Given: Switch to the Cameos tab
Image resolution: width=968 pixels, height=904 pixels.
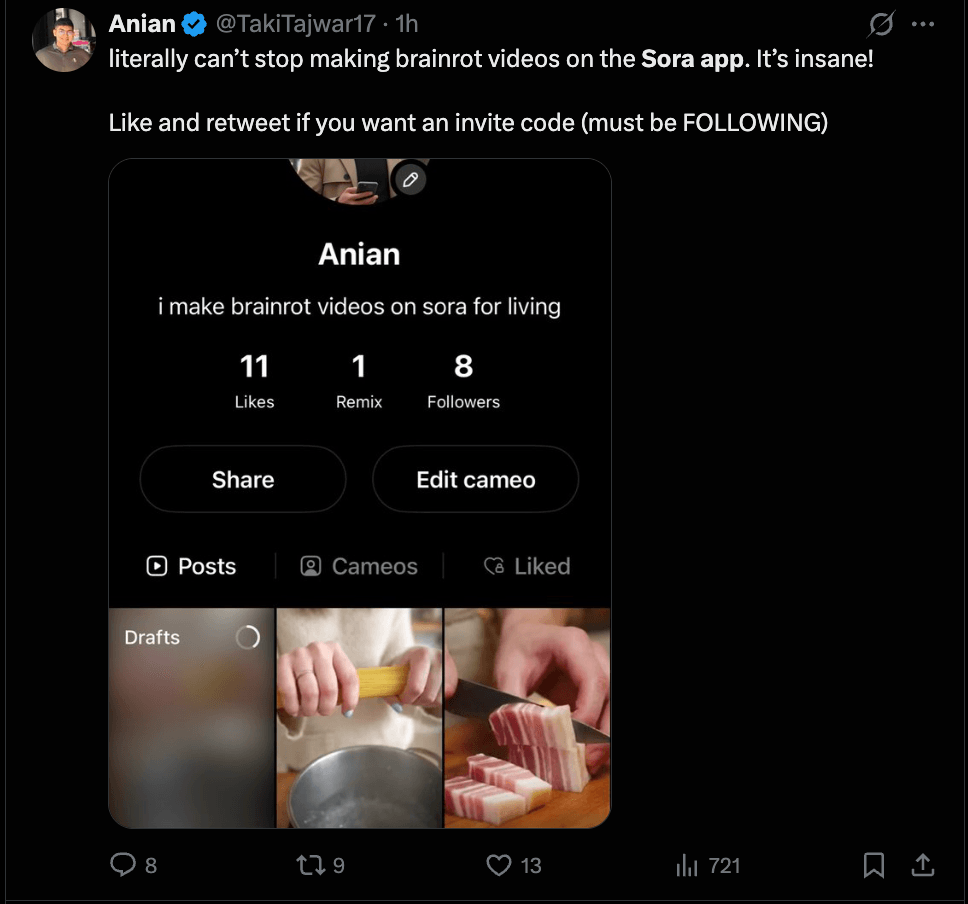Looking at the screenshot, I should click(359, 566).
